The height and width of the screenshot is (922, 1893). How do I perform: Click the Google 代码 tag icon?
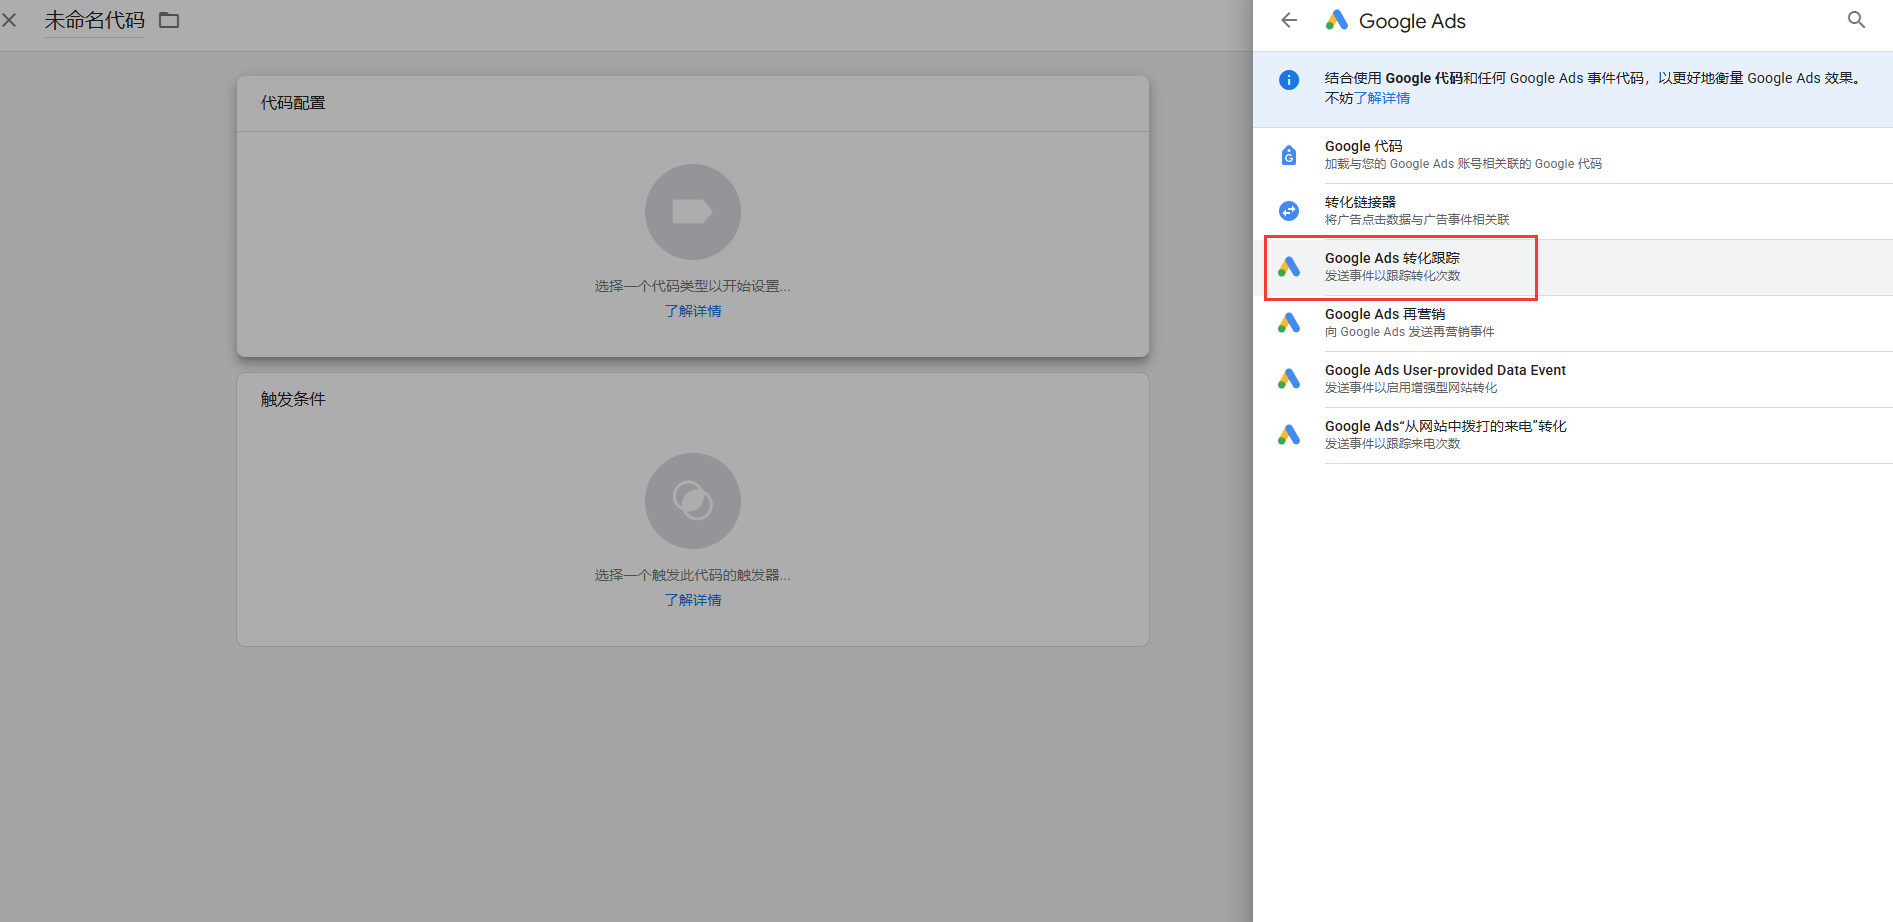pyautogui.click(x=1289, y=155)
